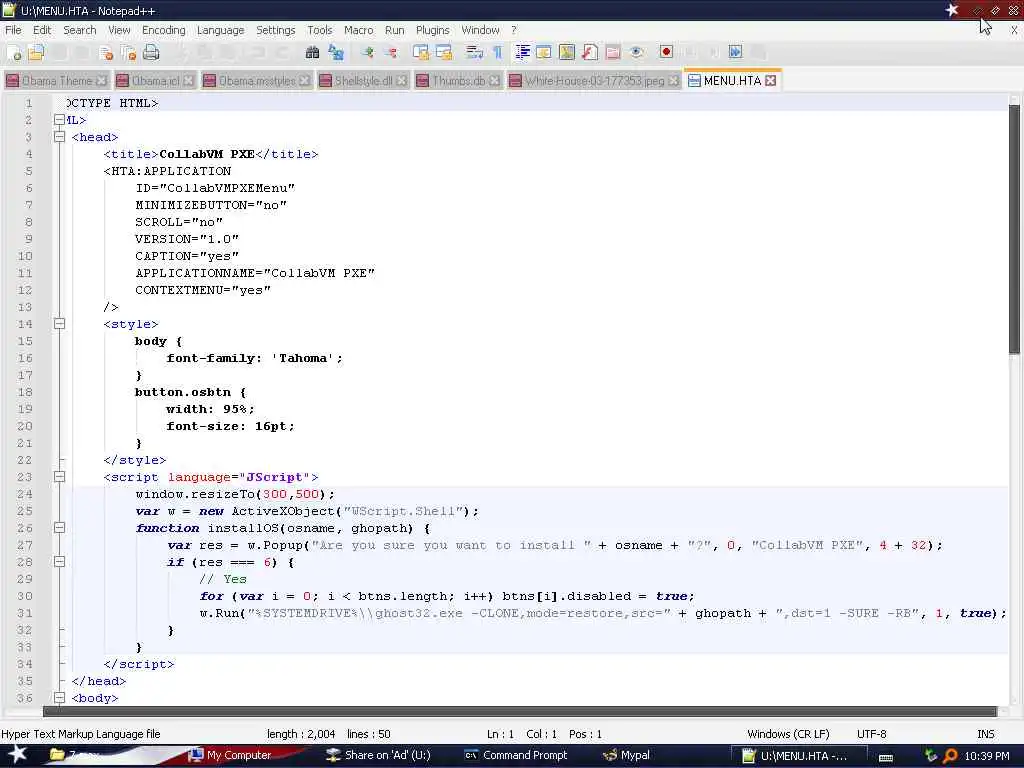Click the vertical scrollbar thumb
This screenshot has width=1024, height=768.
coord(1014,230)
